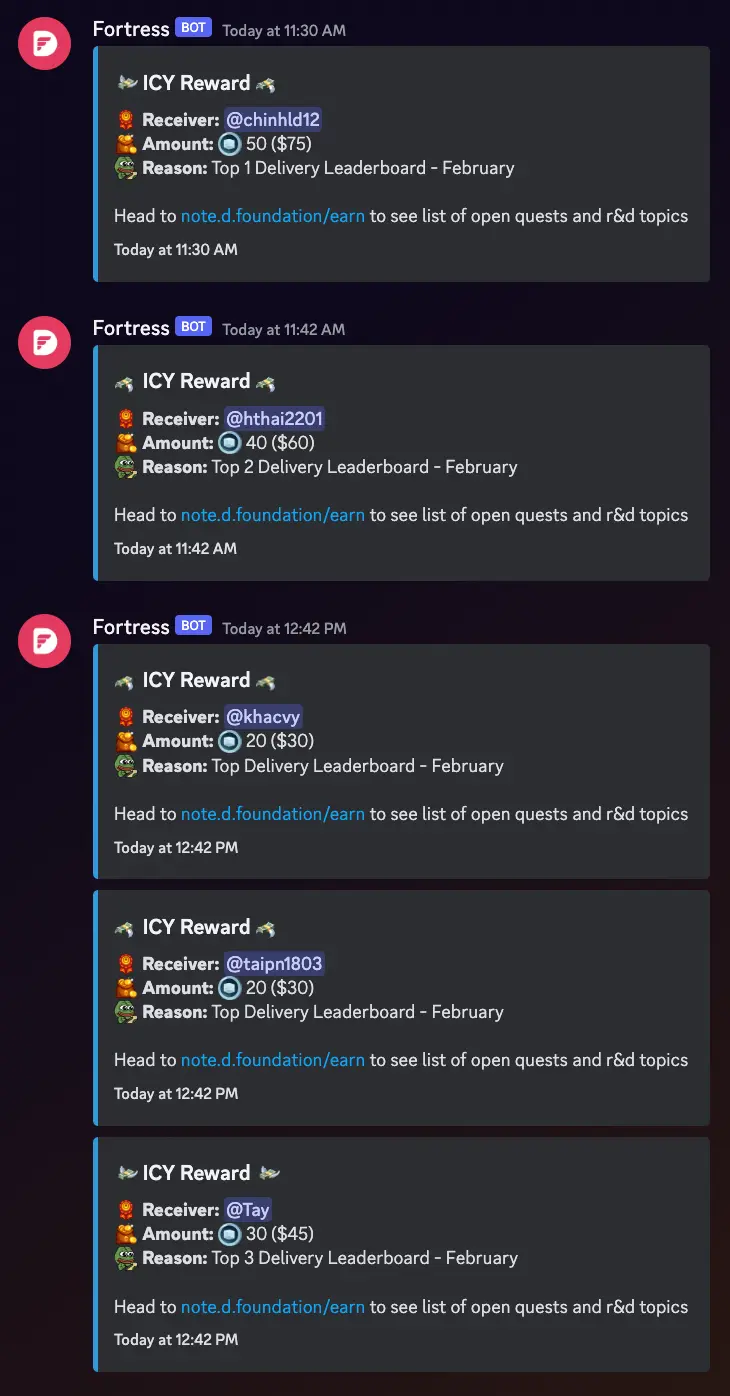The width and height of the screenshot is (730, 1396).
Task: Open the @Tay user mention
Action: [x=248, y=1210]
